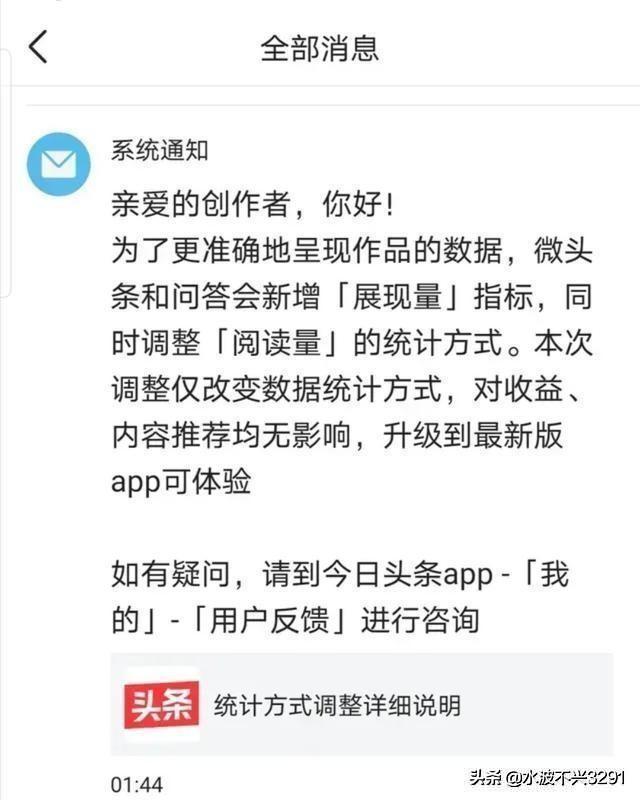The image size is (640, 800).
Task: Open 统计方式调整详细说明 link card
Action: (362, 704)
